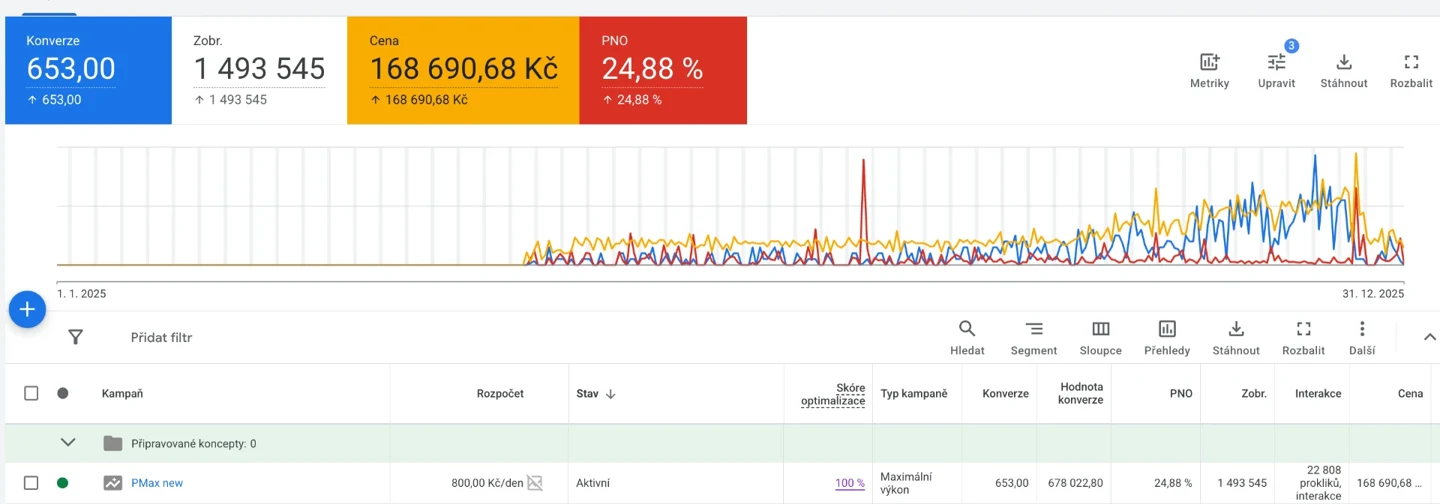This screenshot has width=1440, height=504.
Task: Sort by the Stav column header
Action: pos(596,394)
